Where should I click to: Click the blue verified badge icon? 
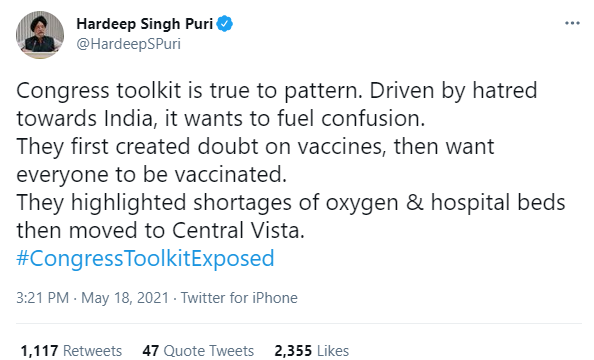tap(225, 24)
